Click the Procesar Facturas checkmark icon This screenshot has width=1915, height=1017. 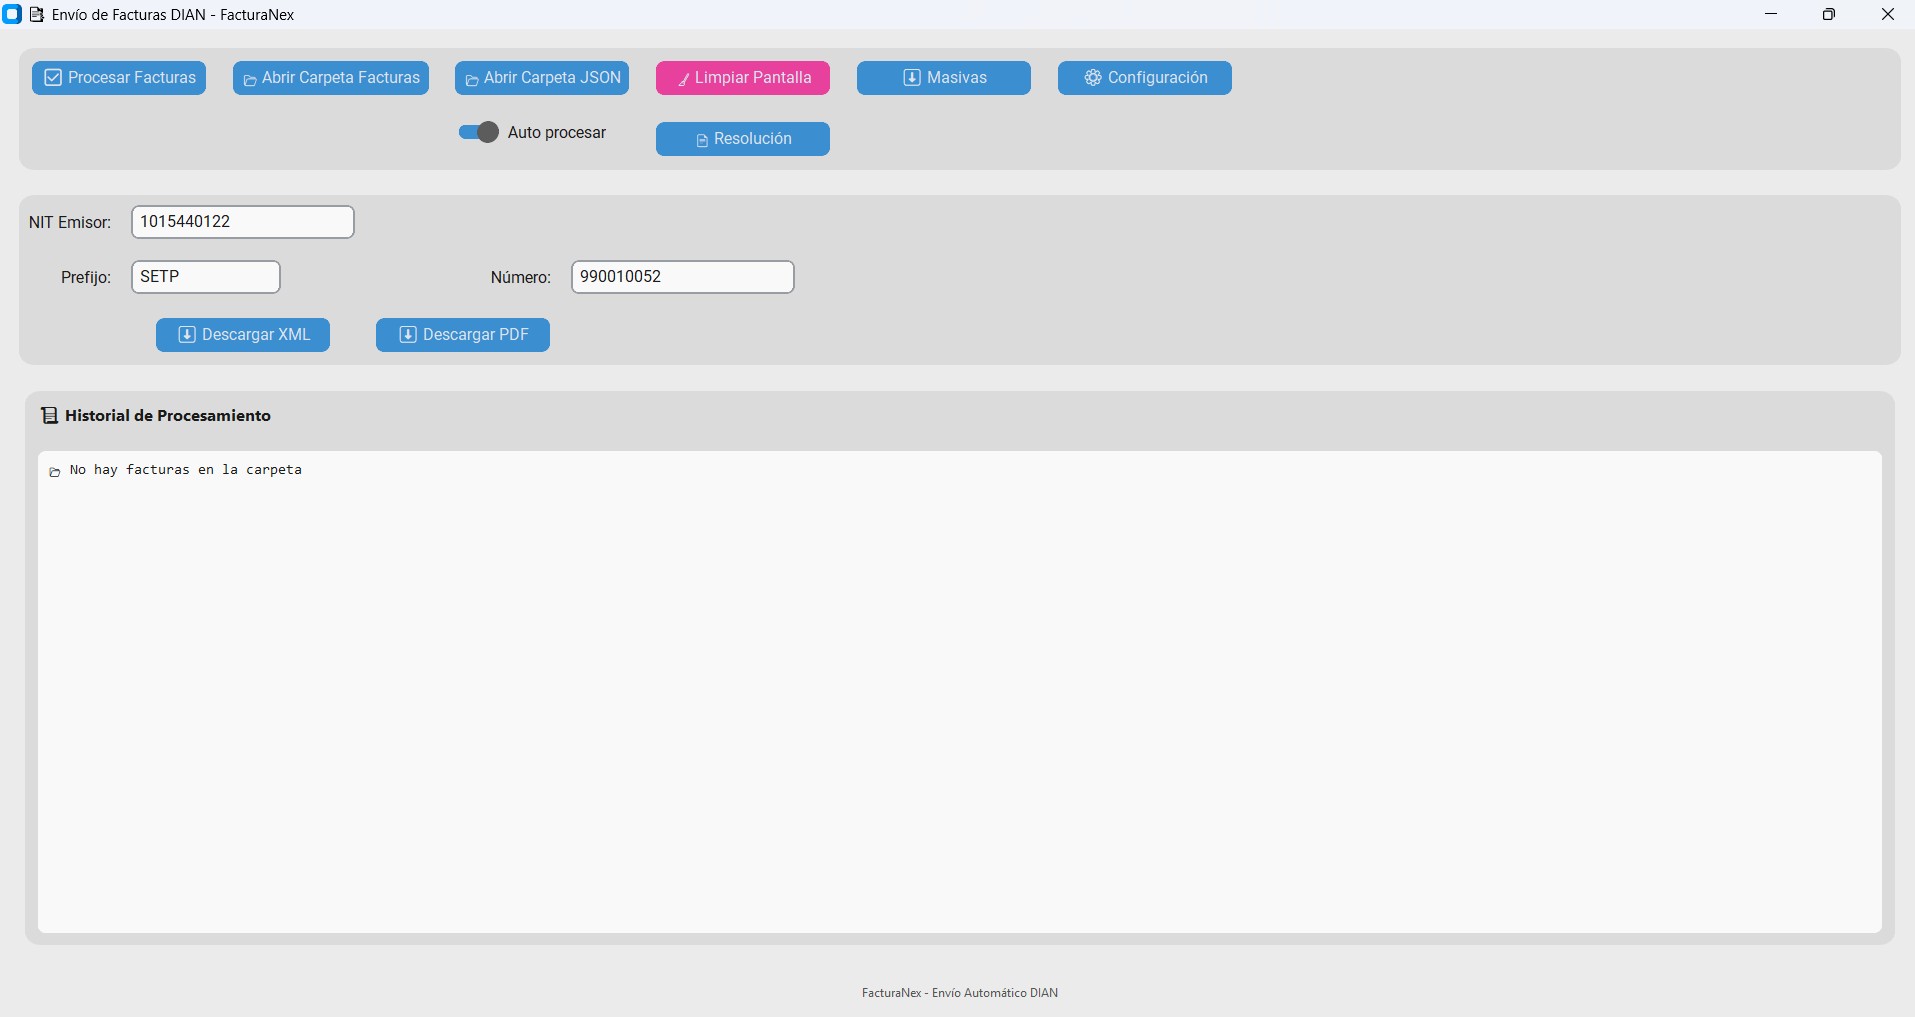click(53, 78)
